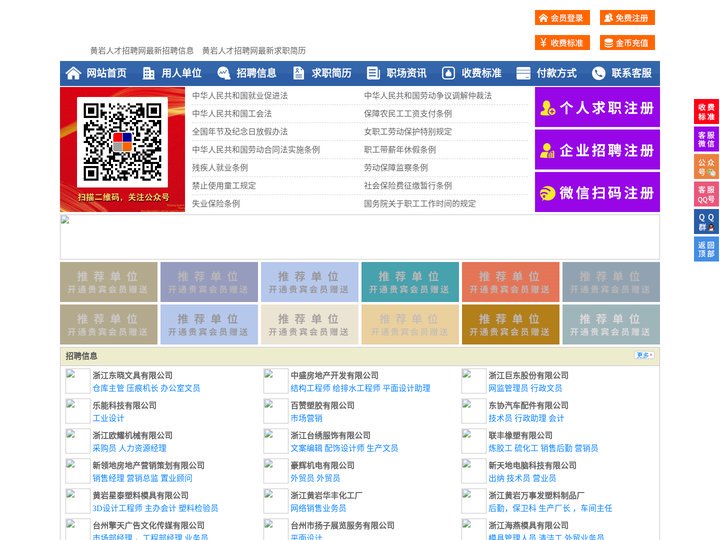Image resolution: width=720 pixels, height=540 pixels.
Task: Click the 返回顶部 side floating button
Action: tap(706, 249)
